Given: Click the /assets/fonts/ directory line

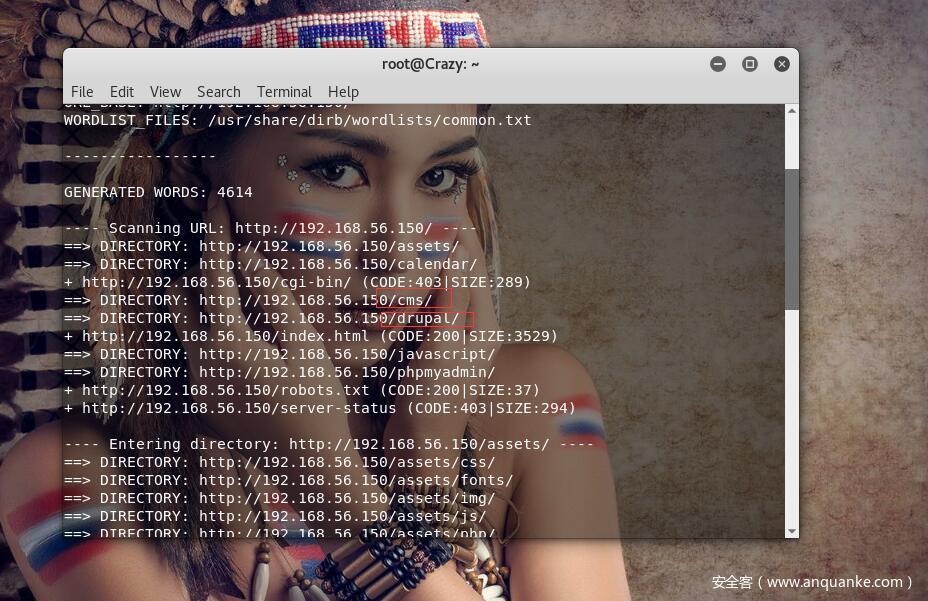Looking at the screenshot, I should tap(288, 480).
